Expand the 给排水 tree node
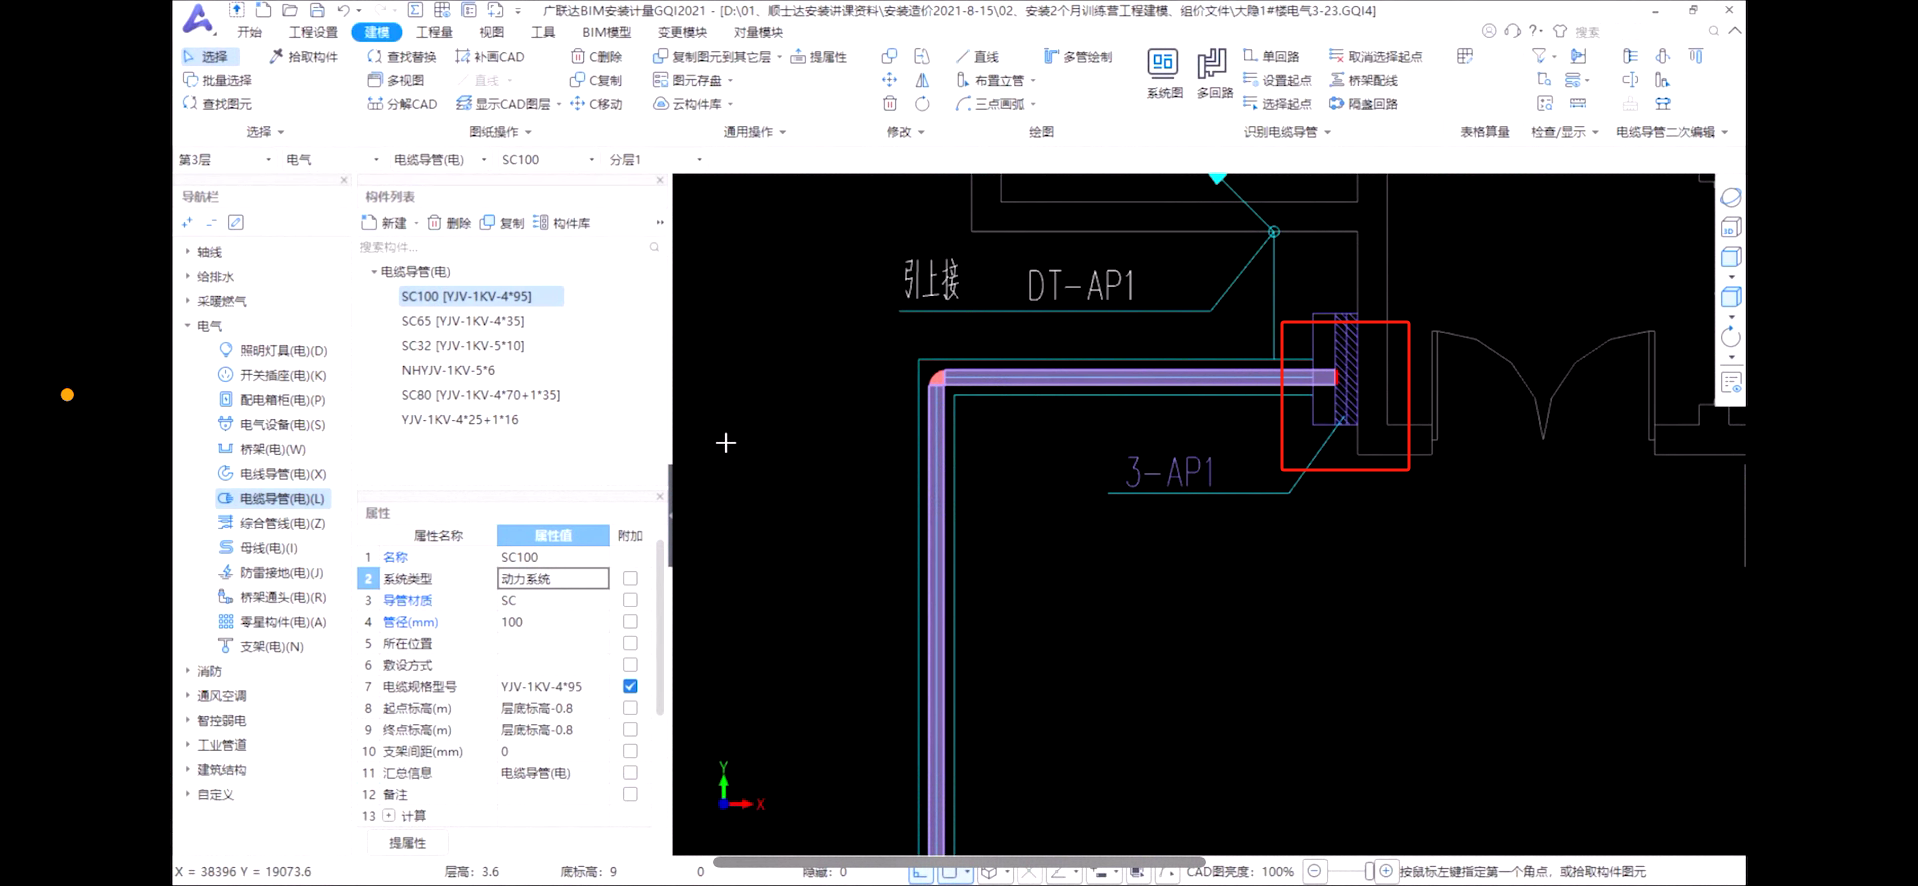The image size is (1918, 886). pyautogui.click(x=187, y=277)
